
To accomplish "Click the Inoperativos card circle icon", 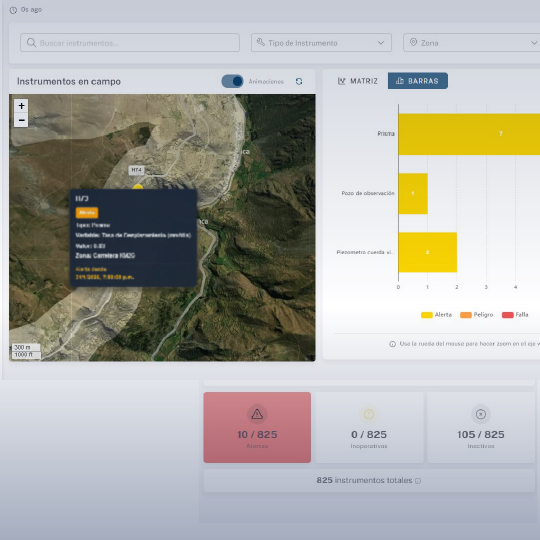I will [369, 414].
